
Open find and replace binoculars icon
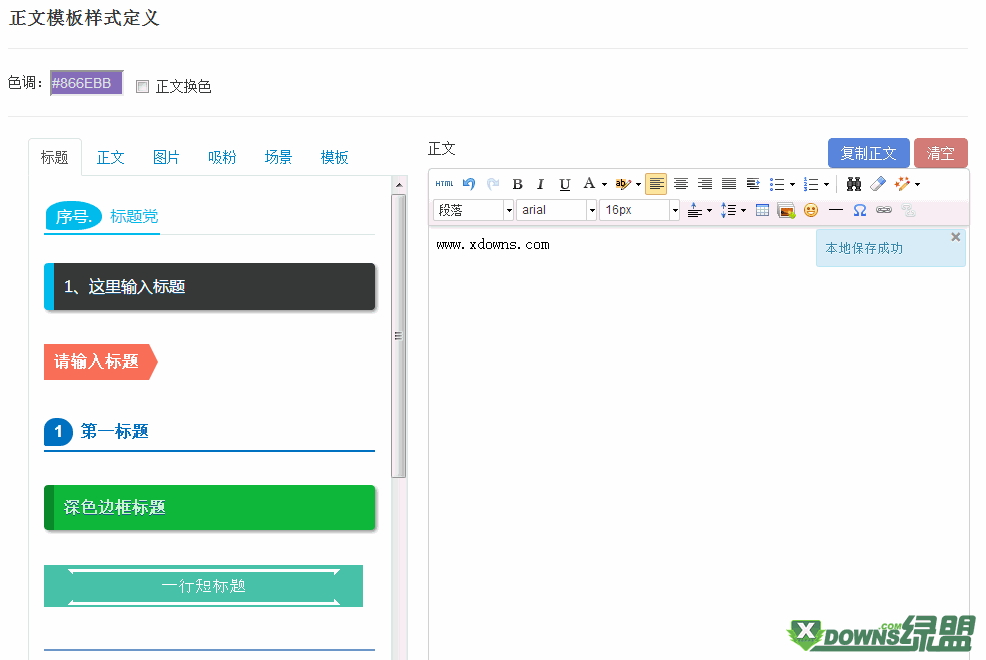point(853,184)
